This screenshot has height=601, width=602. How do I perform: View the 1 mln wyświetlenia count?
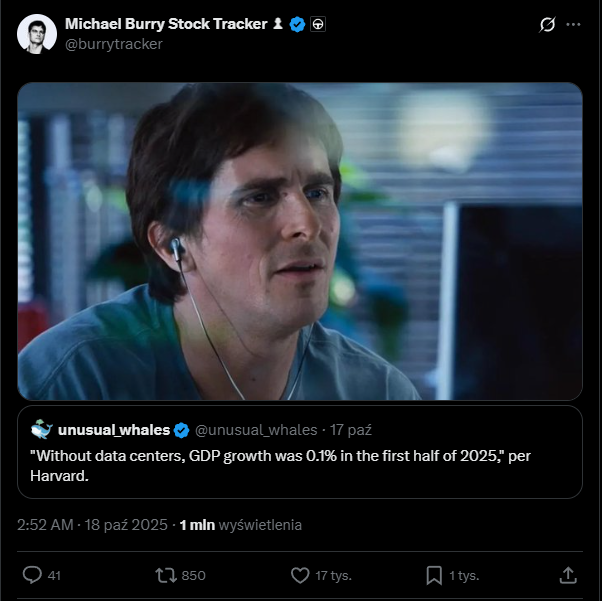(x=240, y=525)
